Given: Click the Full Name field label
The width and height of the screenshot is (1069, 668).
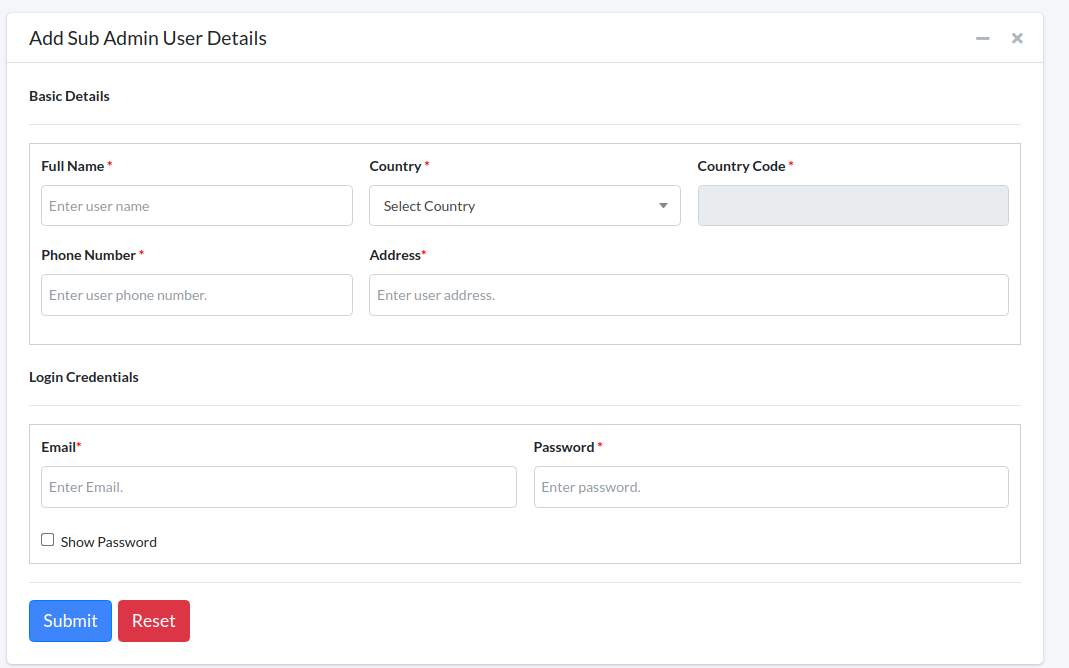Looking at the screenshot, I should 72,166.
